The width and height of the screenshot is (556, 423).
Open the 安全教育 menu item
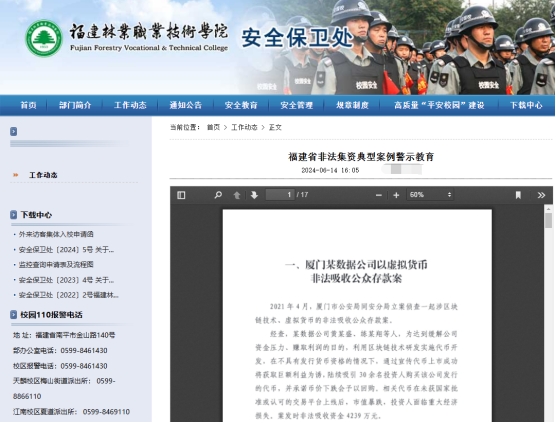(241, 105)
